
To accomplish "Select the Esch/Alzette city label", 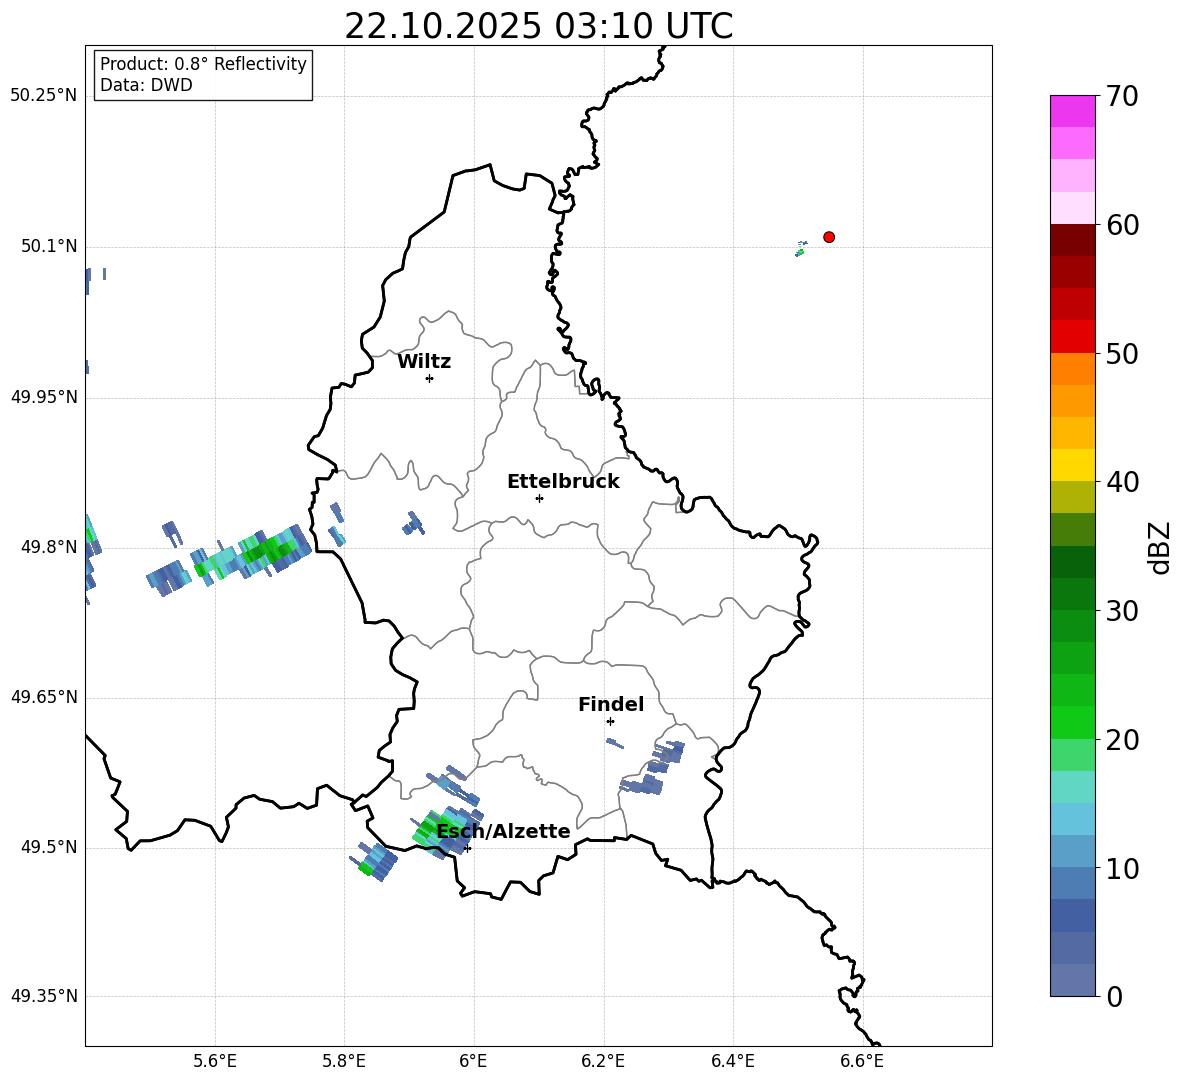I will pyautogui.click(x=503, y=831).
